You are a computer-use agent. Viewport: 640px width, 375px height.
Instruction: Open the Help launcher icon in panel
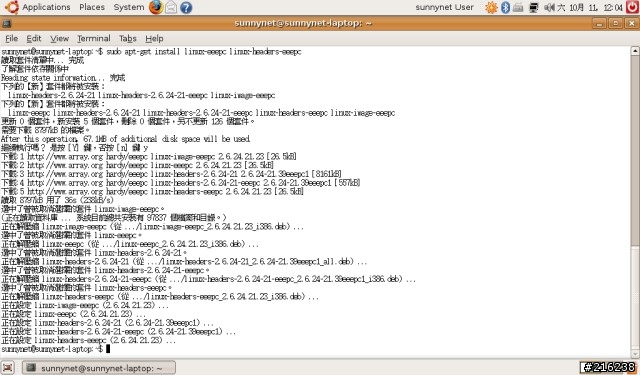[x=186, y=7]
